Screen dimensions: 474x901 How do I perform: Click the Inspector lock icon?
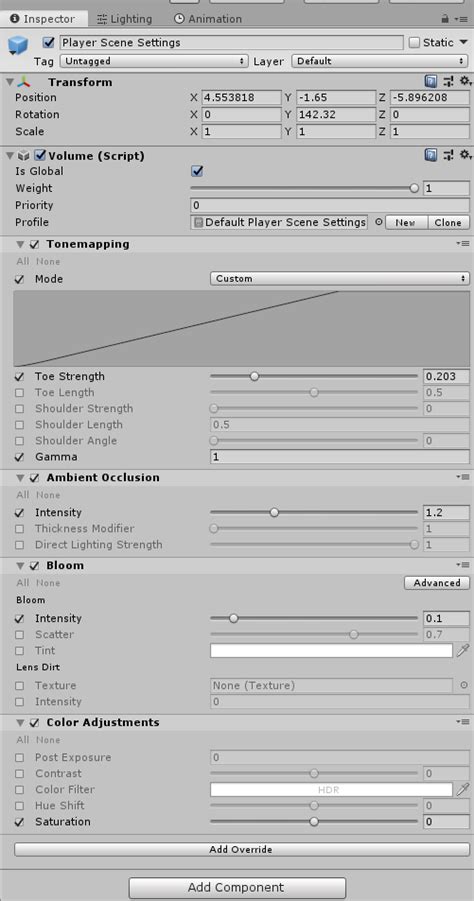(445, 19)
